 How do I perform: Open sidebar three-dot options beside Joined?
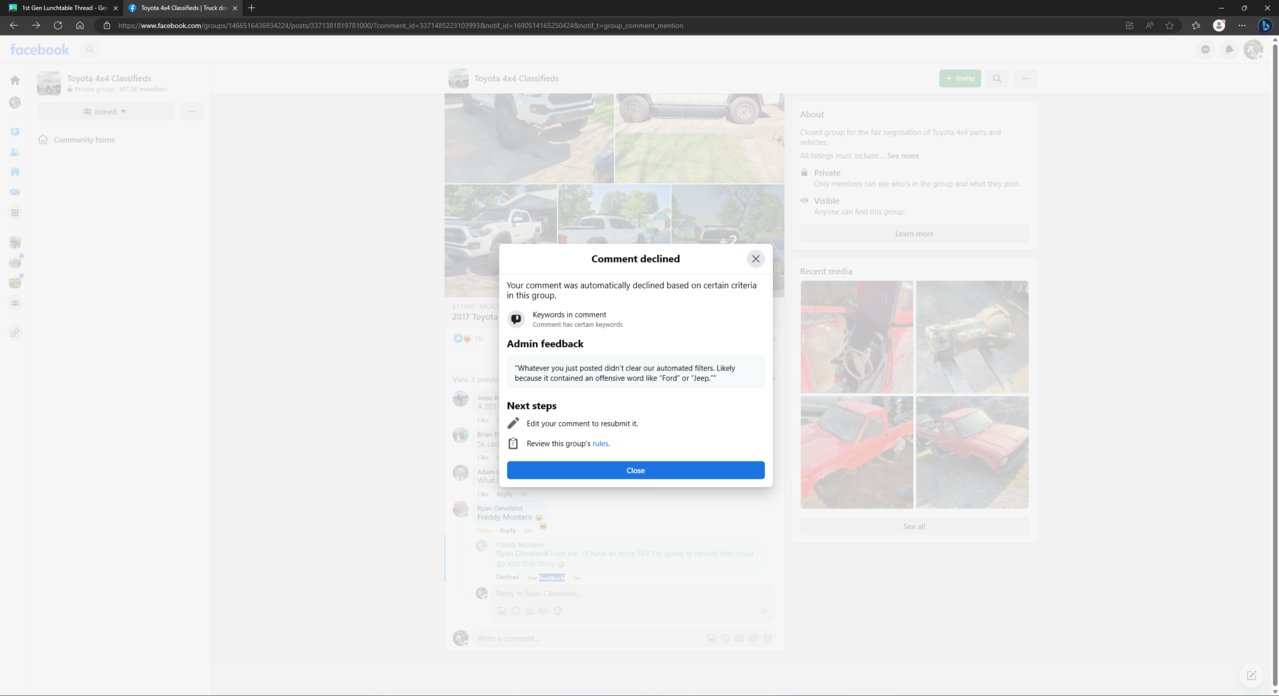(191, 111)
